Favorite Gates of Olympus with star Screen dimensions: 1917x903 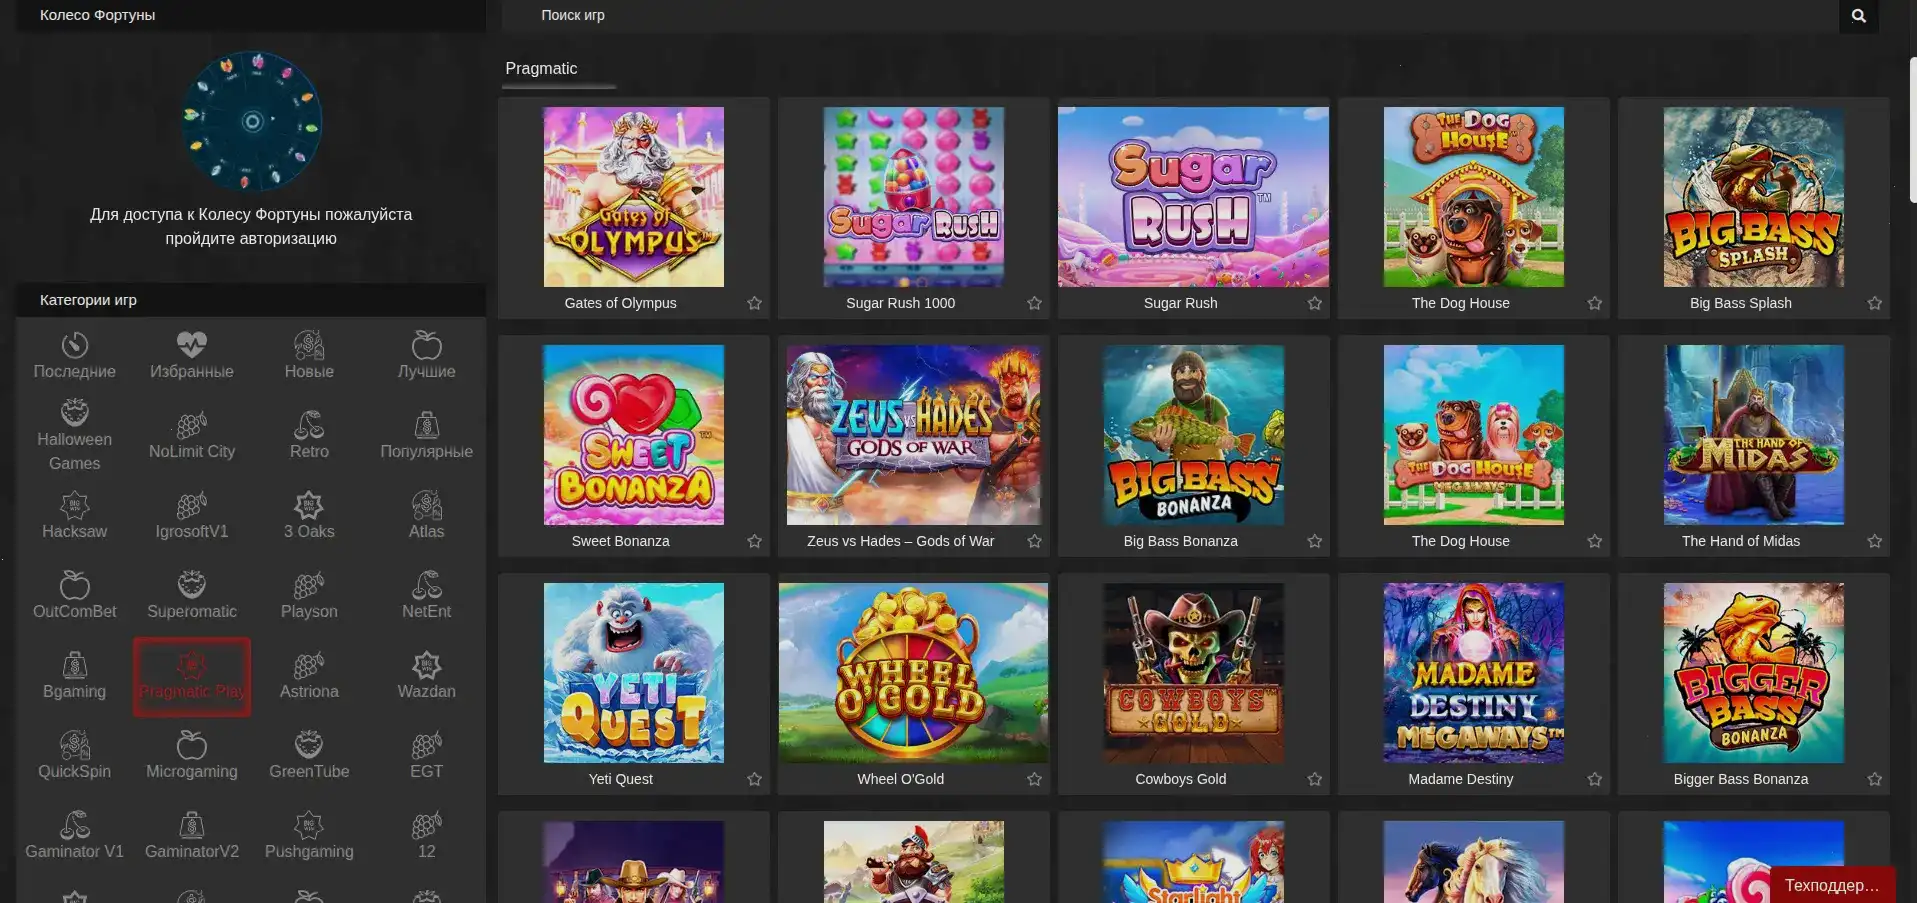click(x=754, y=303)
